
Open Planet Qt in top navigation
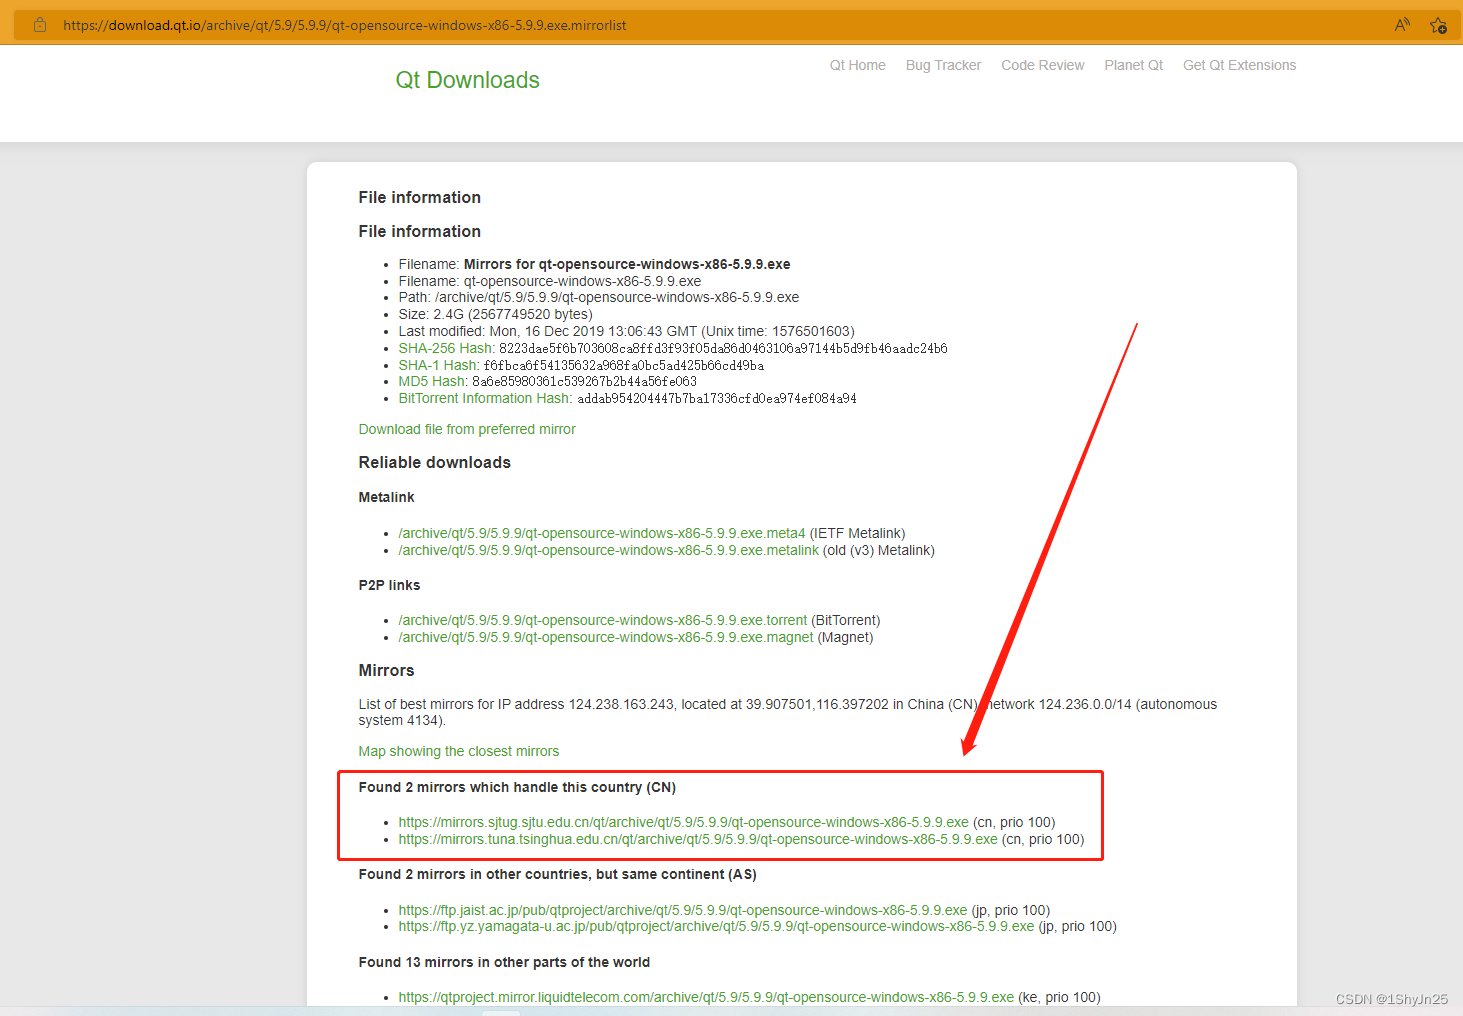[x=1133, y=65]
